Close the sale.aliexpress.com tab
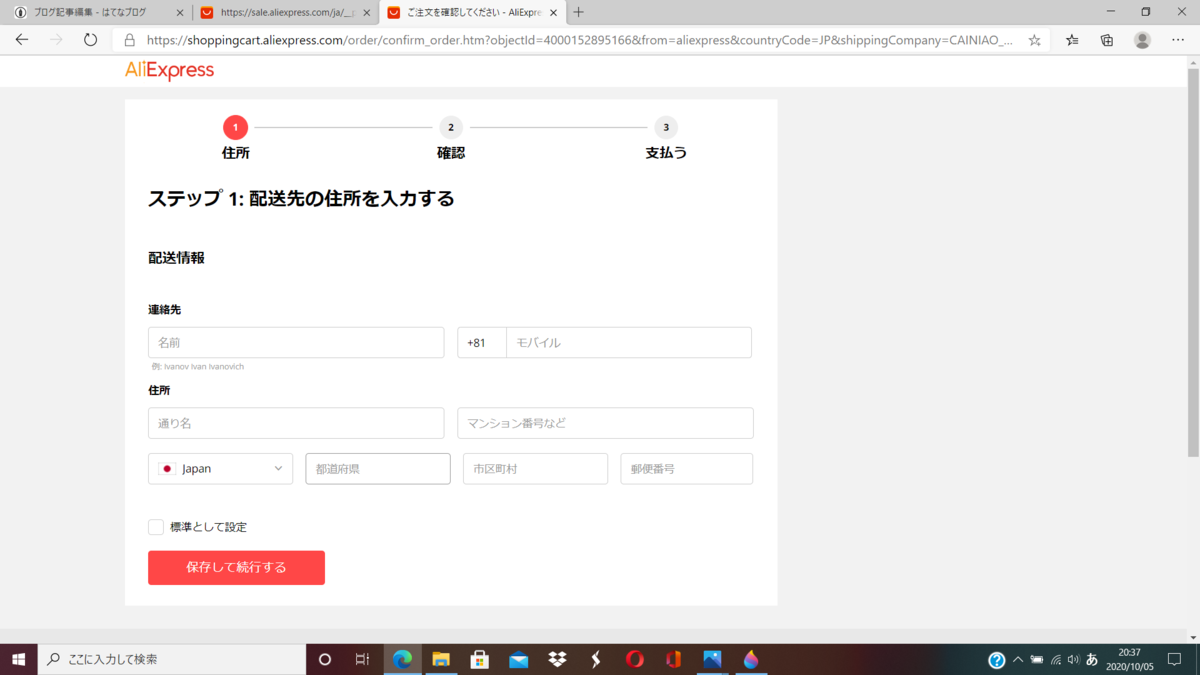The height and width of the screenshot is (675, 1200). click(366, 12)
